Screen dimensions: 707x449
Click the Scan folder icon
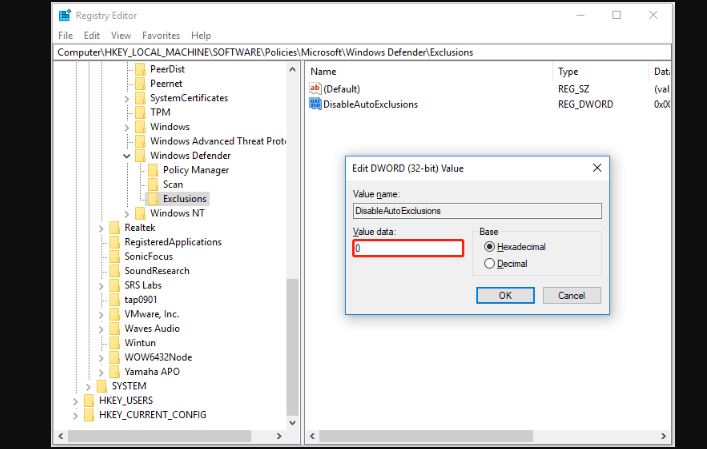click(x=154, y=184)
